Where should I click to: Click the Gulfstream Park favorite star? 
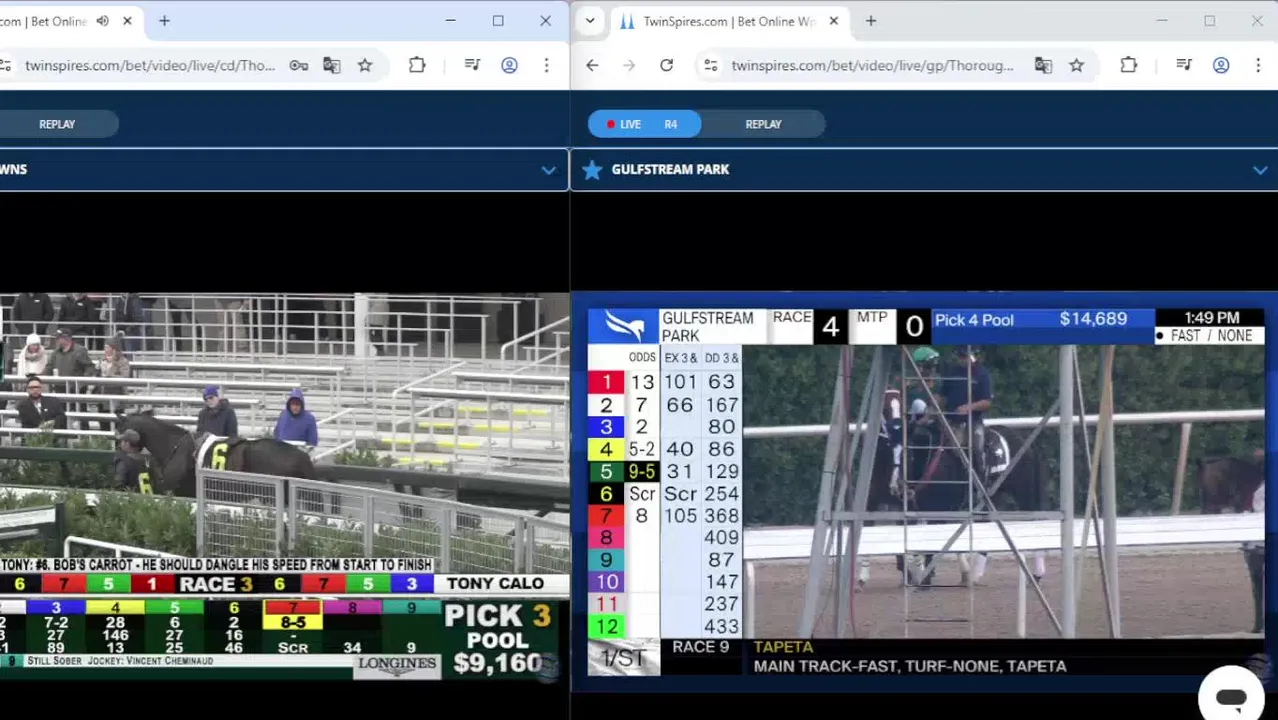(592, 170)
